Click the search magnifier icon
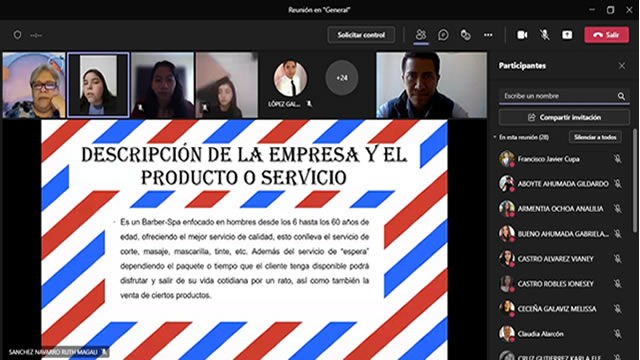 click(x=621, y=96)
